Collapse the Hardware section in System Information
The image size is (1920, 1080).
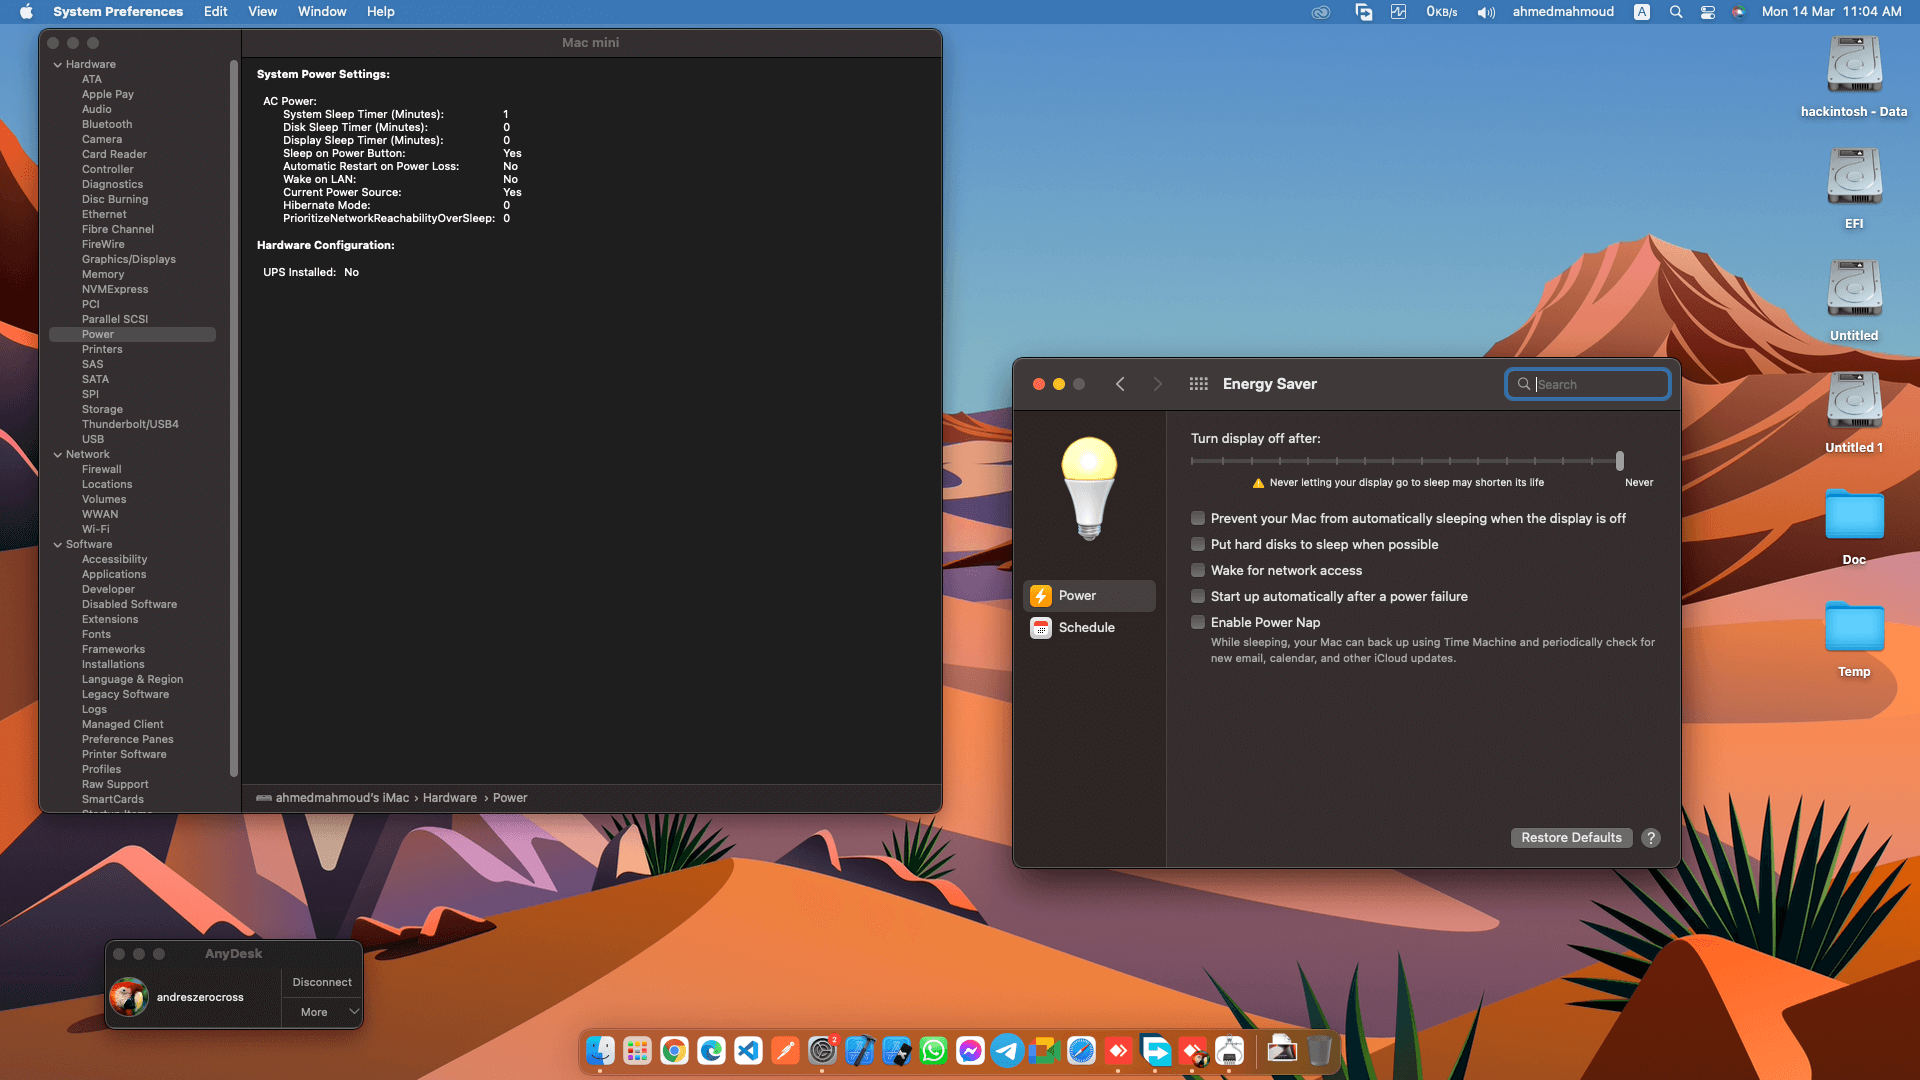(x=58, y=65)
